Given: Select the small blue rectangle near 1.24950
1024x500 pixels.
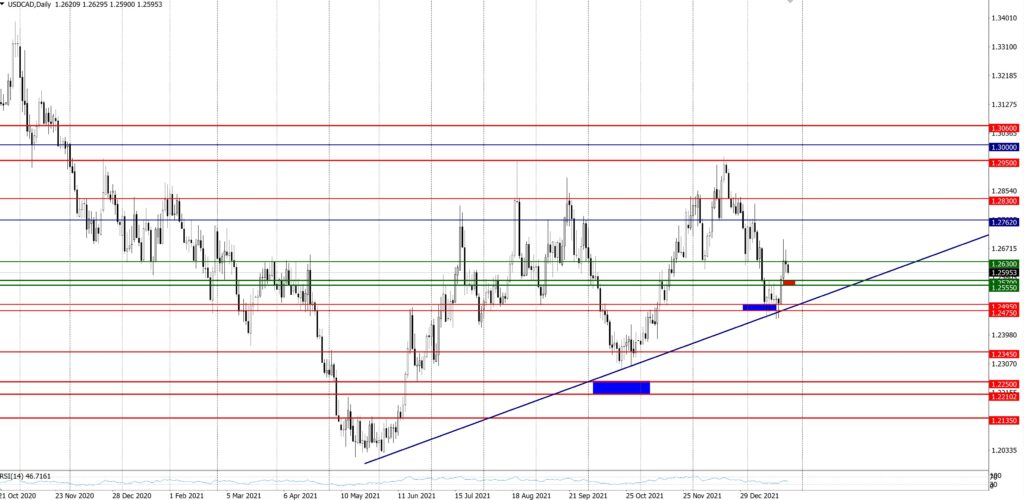Looking at the screenshot, I should (x=760, y=307).
